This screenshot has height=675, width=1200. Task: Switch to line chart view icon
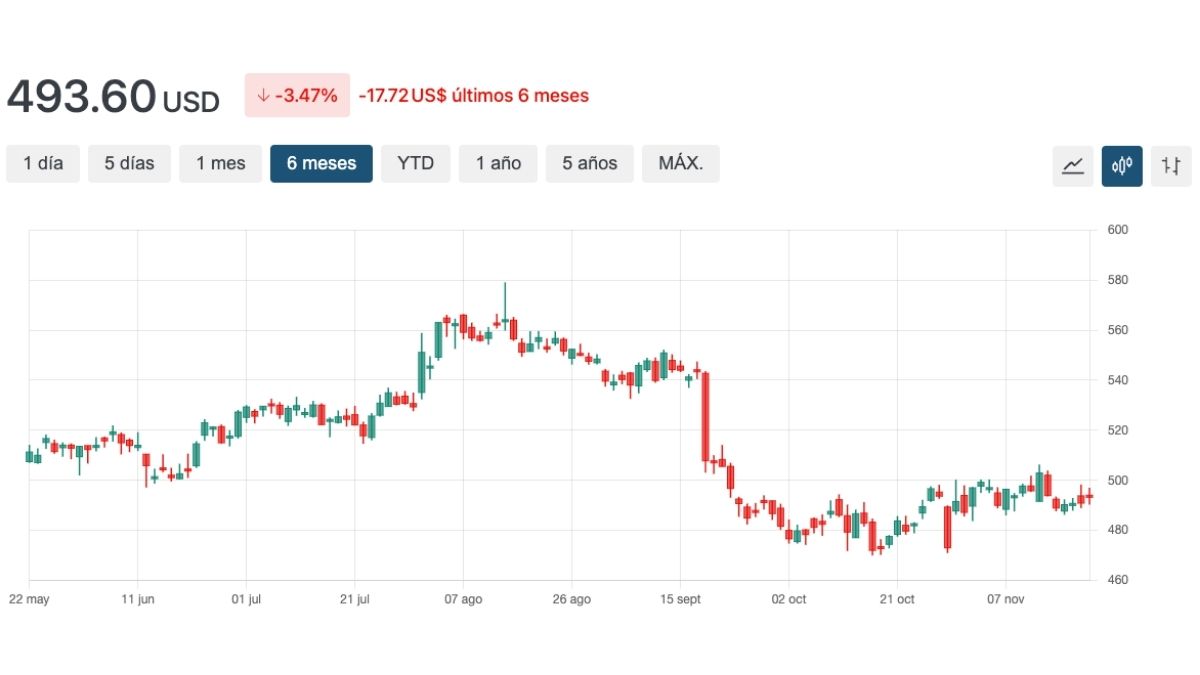click(x=1073, y=165)
